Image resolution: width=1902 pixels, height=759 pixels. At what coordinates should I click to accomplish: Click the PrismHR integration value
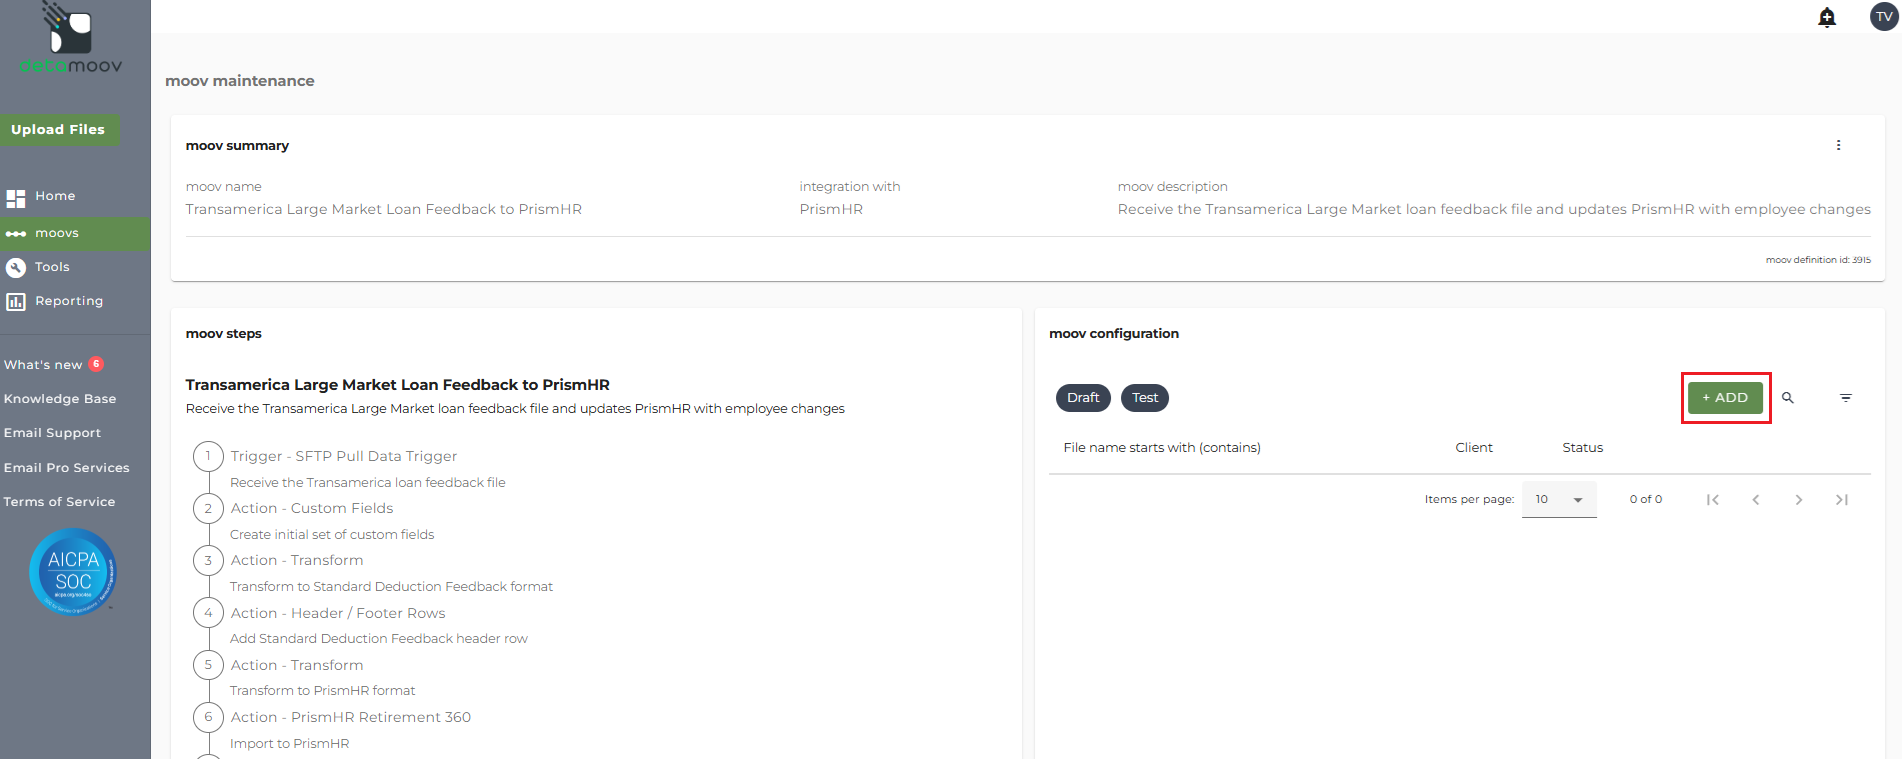pyautogui.click(x=831, y=209)
